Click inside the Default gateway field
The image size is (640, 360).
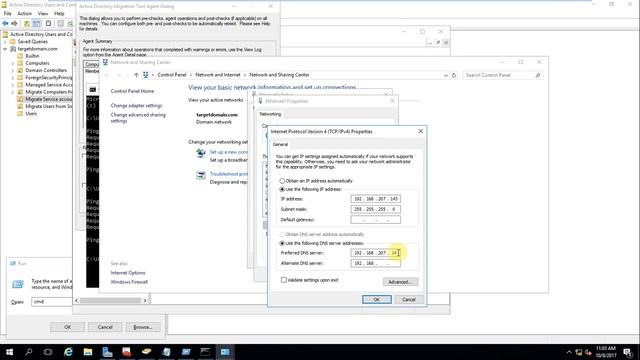click(x=376, y=220)
